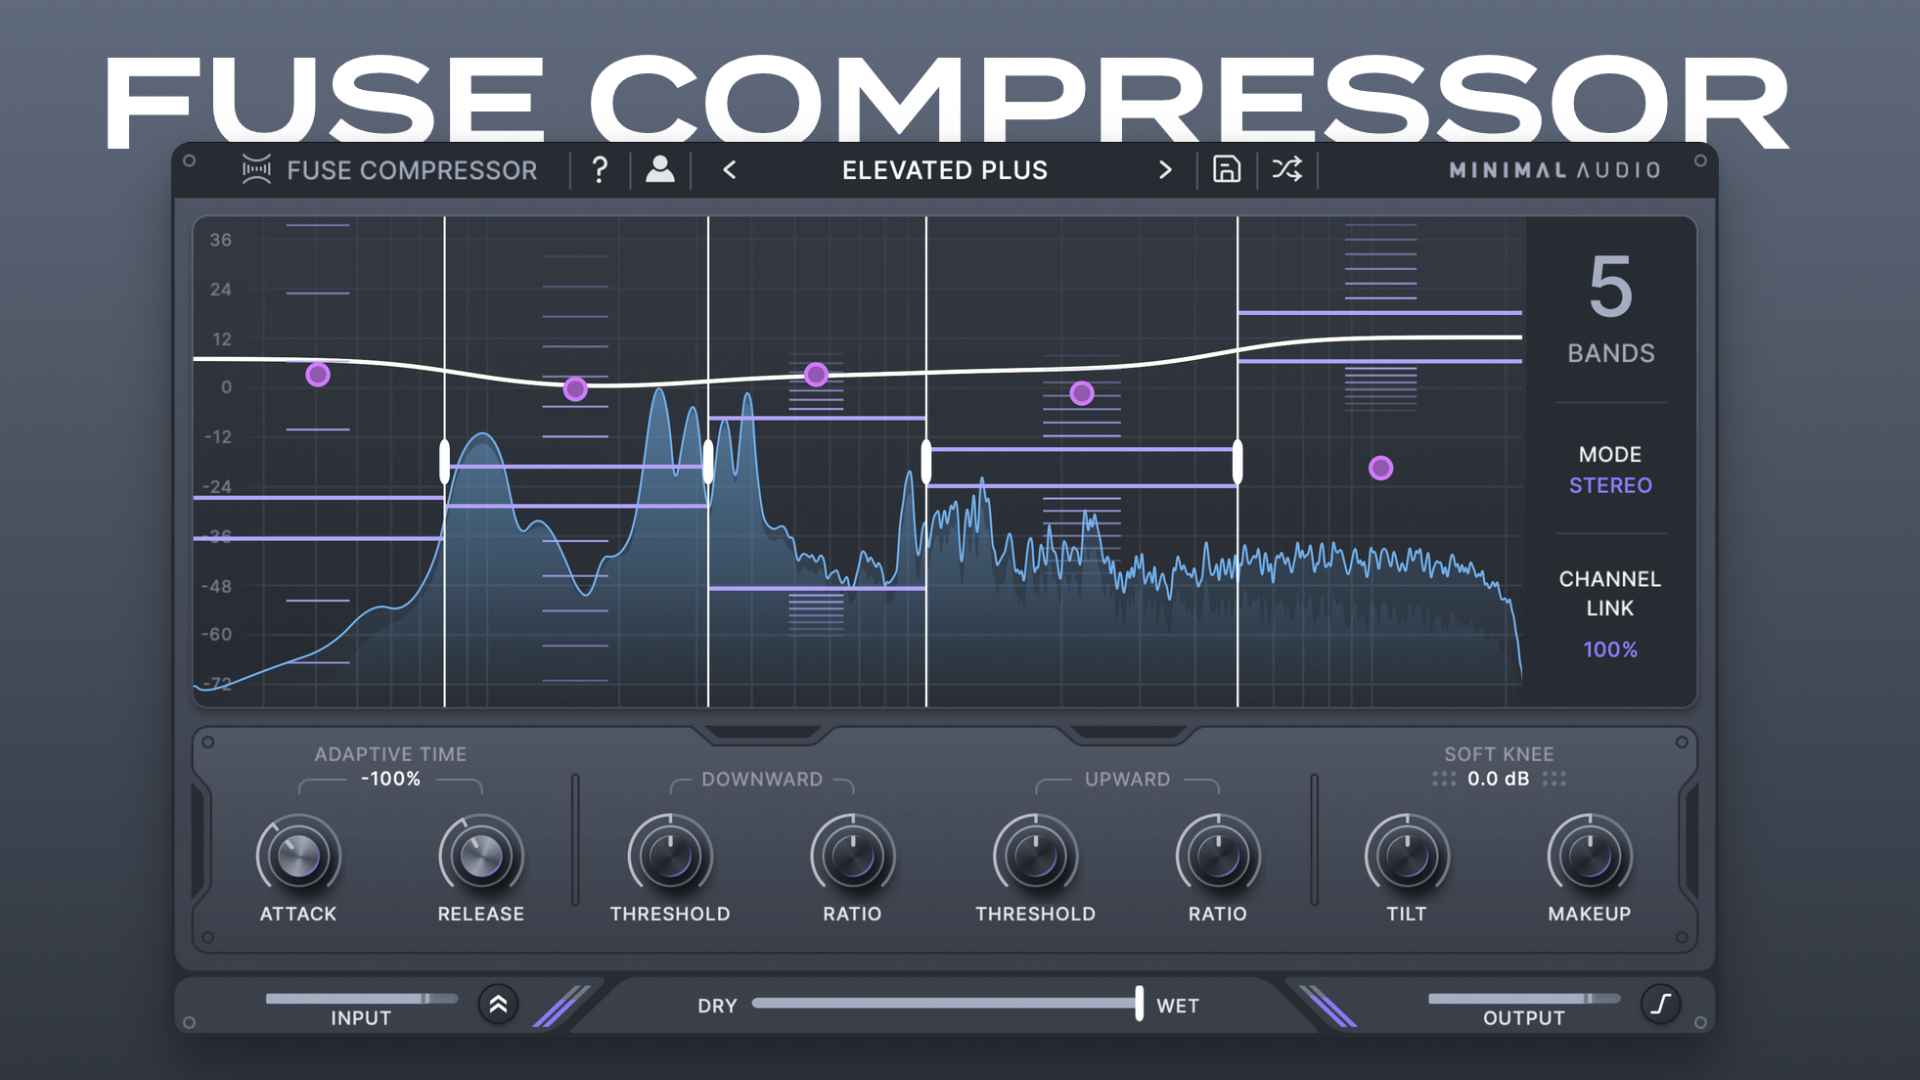Click the Minimal Audio logo

tap(1553, 169)
